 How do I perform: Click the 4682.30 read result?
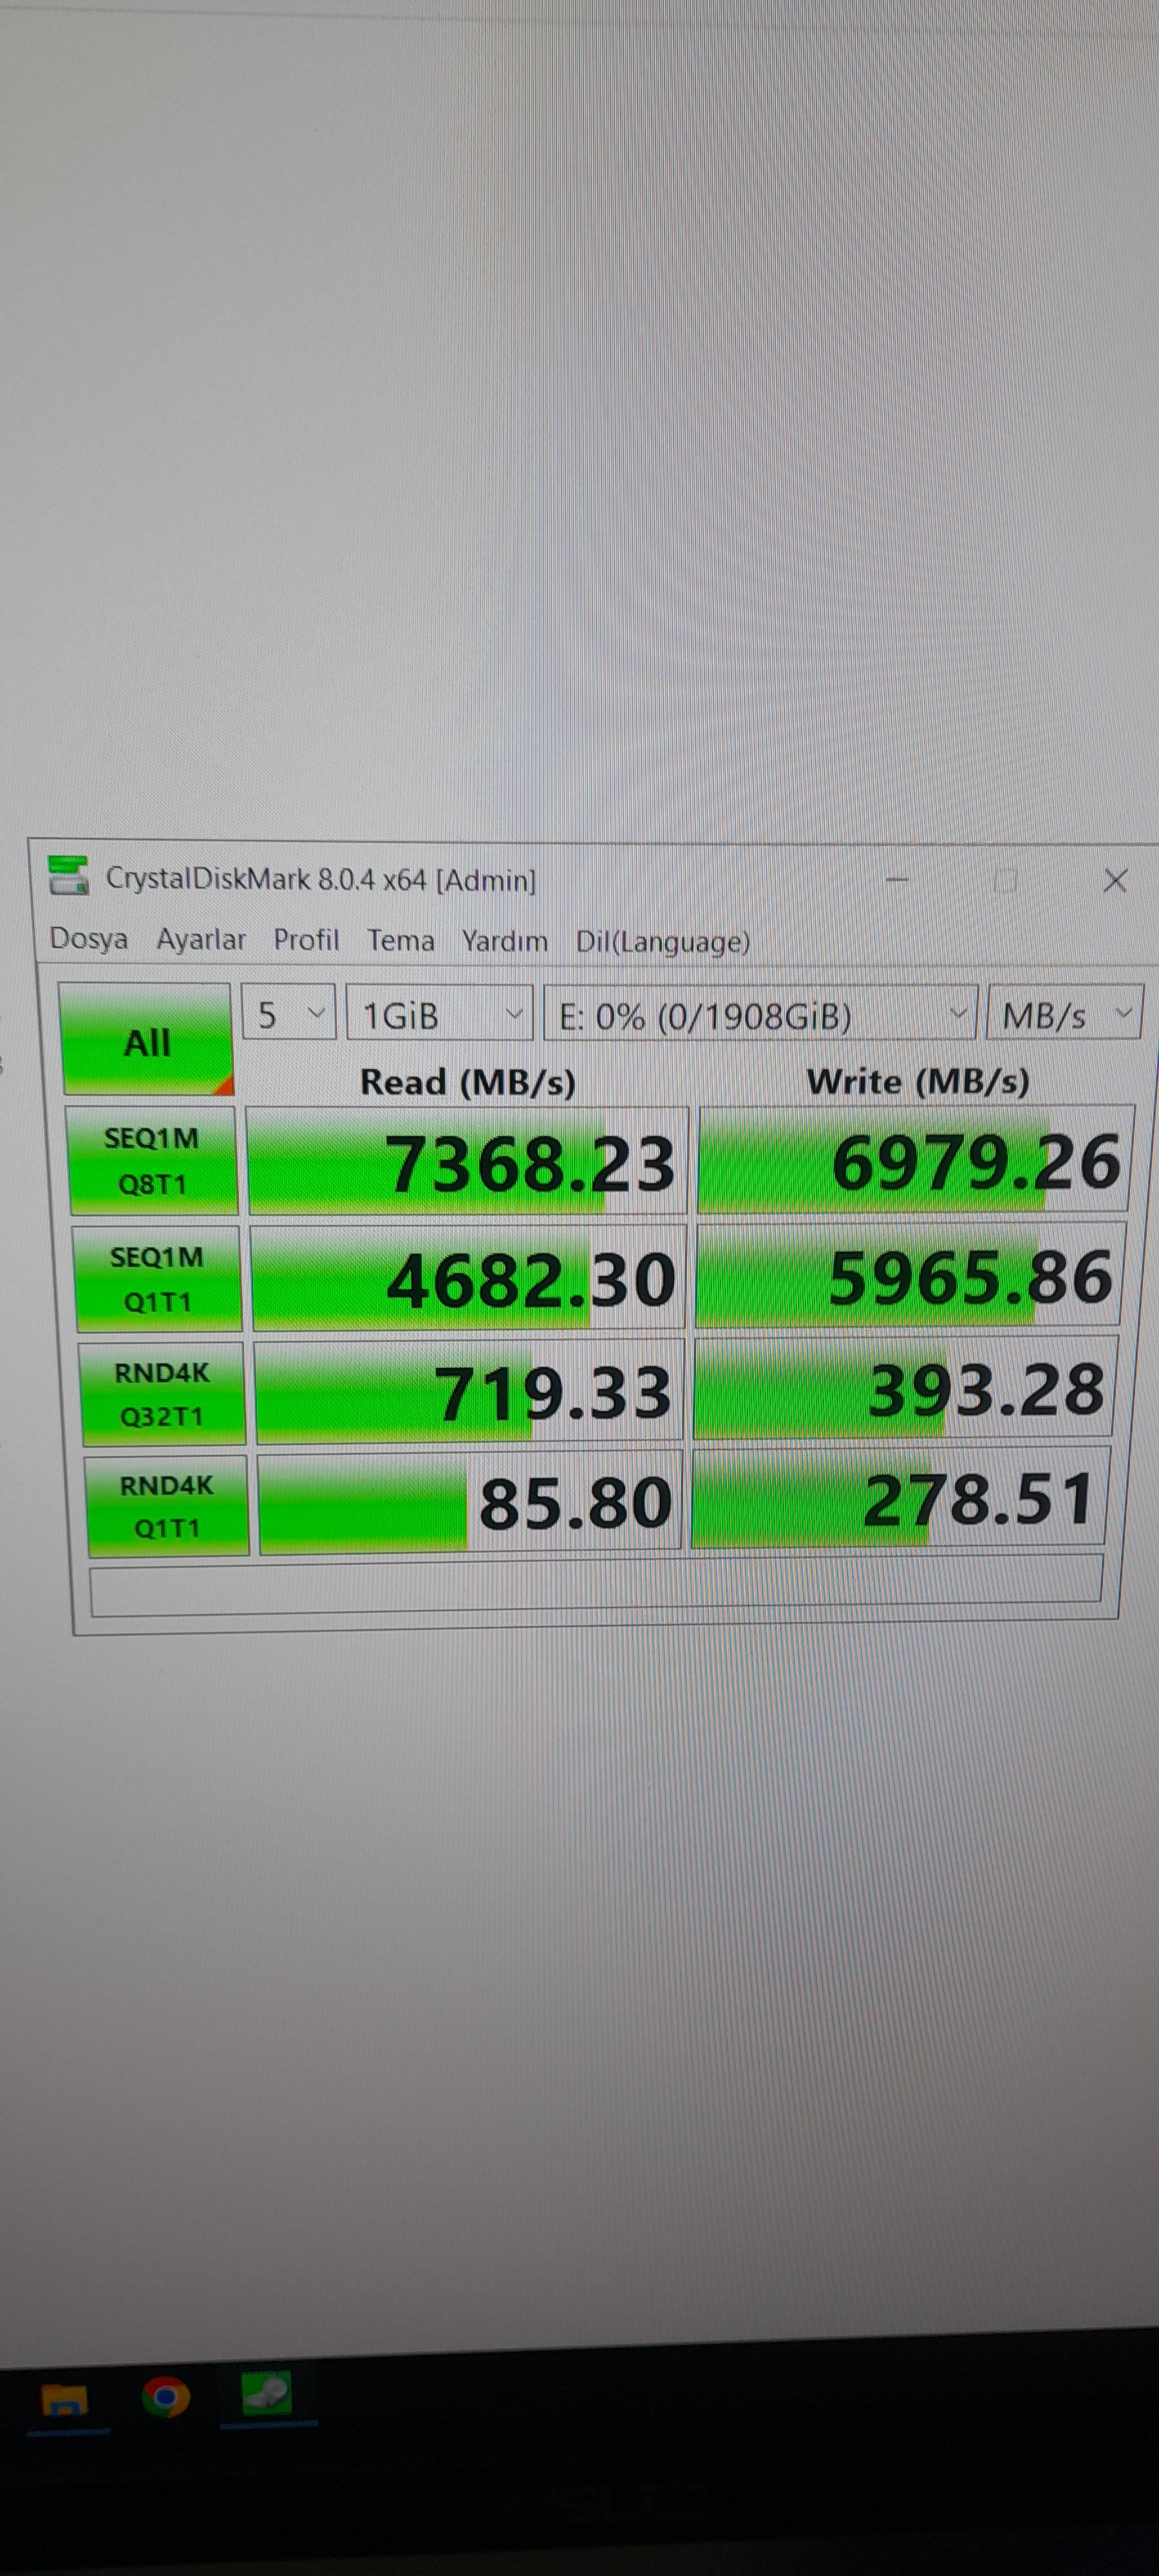tap(468, 1279)
